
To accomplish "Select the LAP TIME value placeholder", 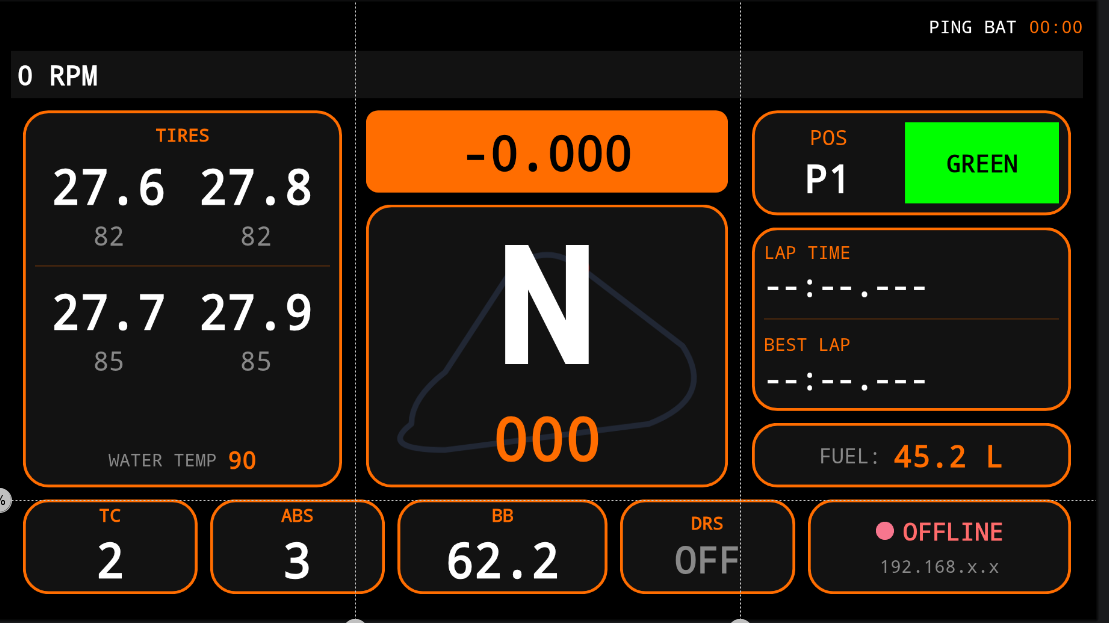I will tap(846, 288).
